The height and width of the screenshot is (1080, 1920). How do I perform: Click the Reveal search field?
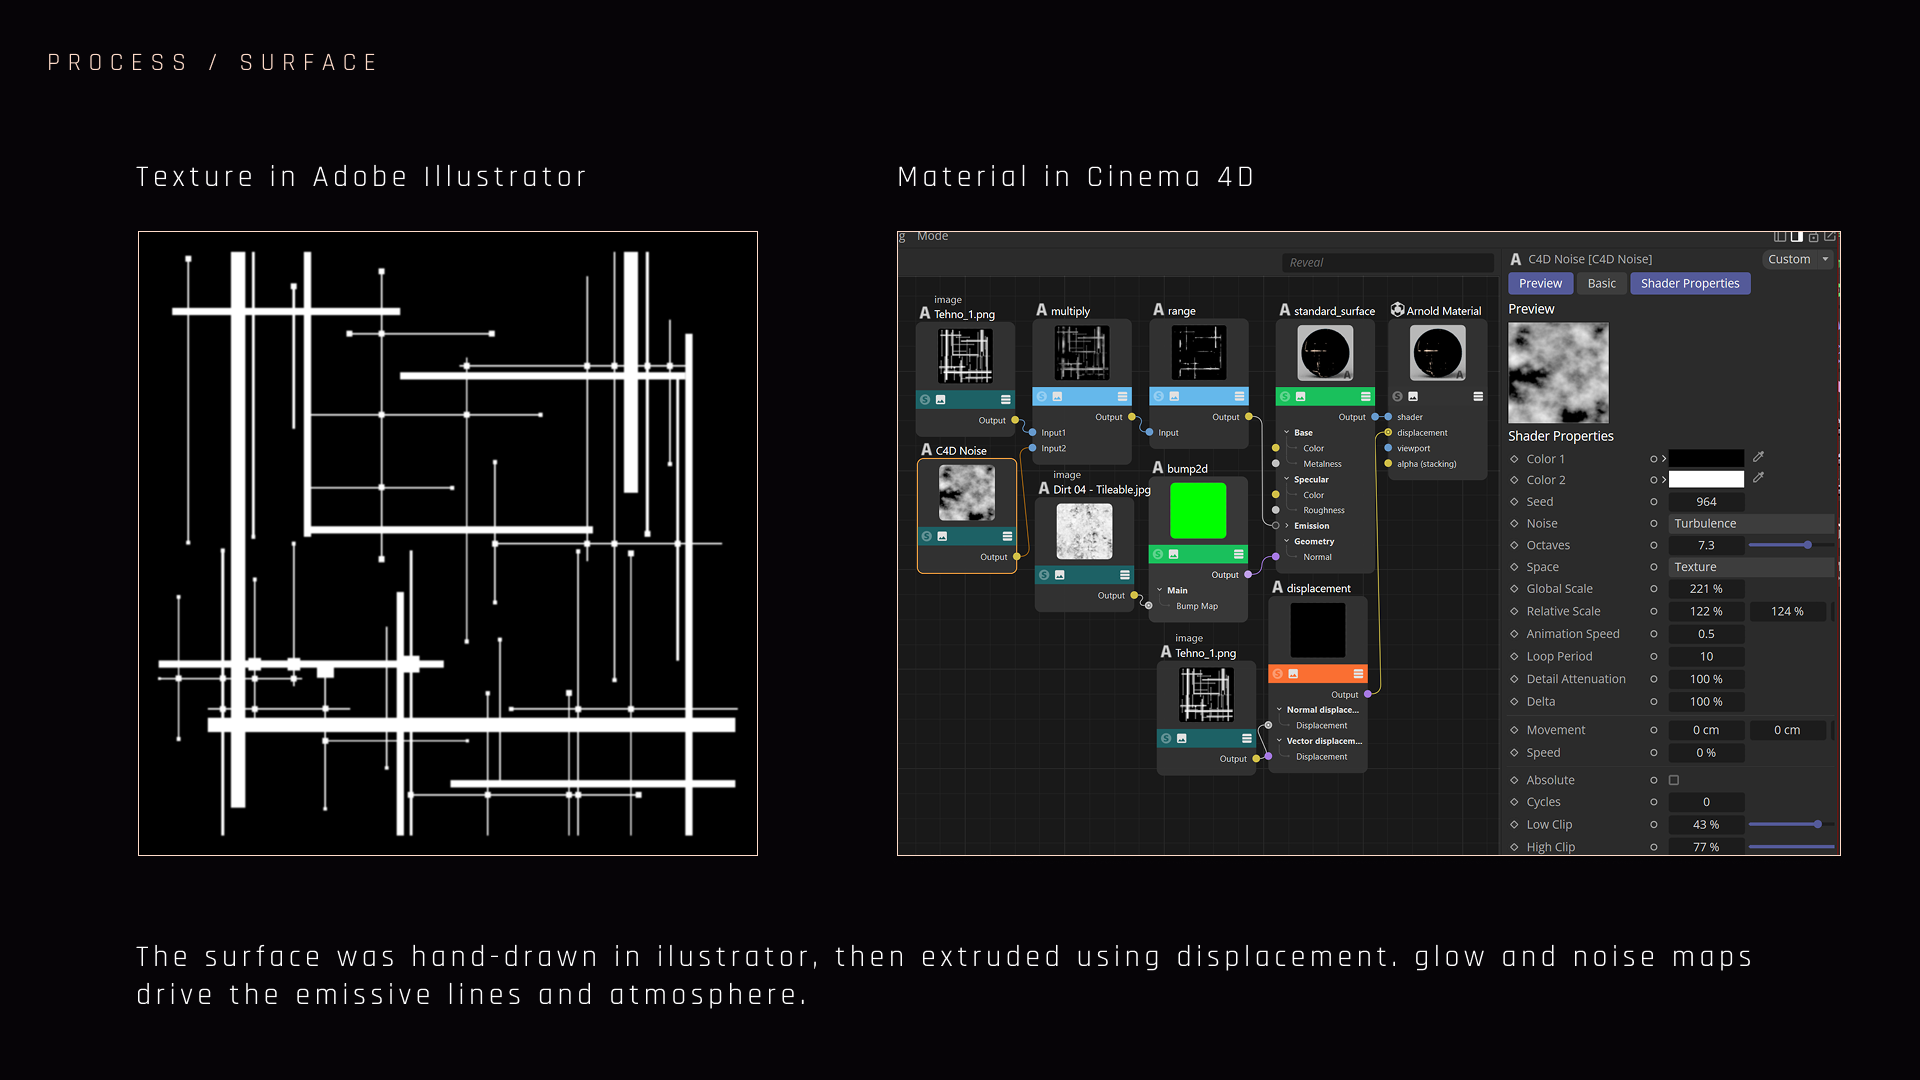click(x=1388, y=263)
